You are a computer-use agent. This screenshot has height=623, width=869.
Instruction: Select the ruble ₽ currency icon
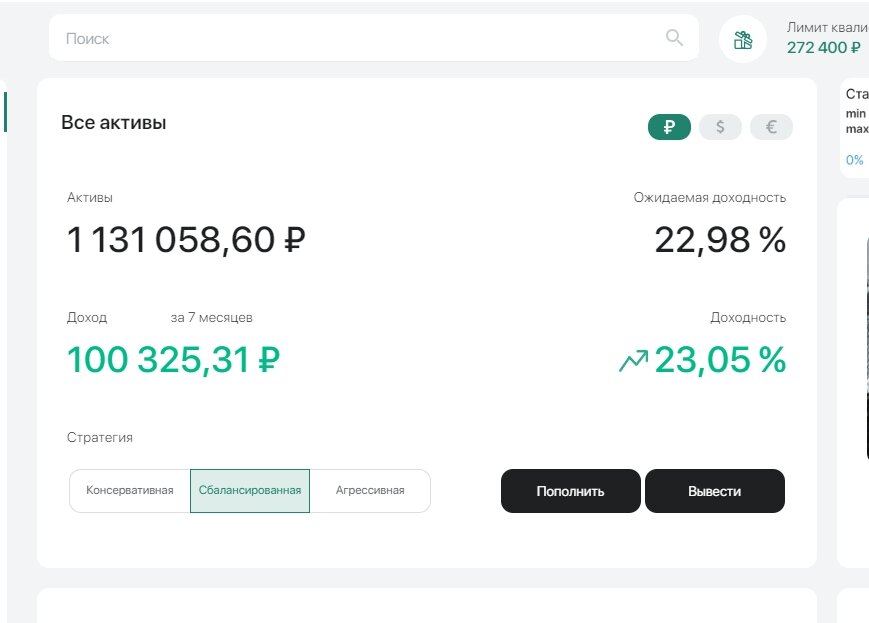click(668, 126)
